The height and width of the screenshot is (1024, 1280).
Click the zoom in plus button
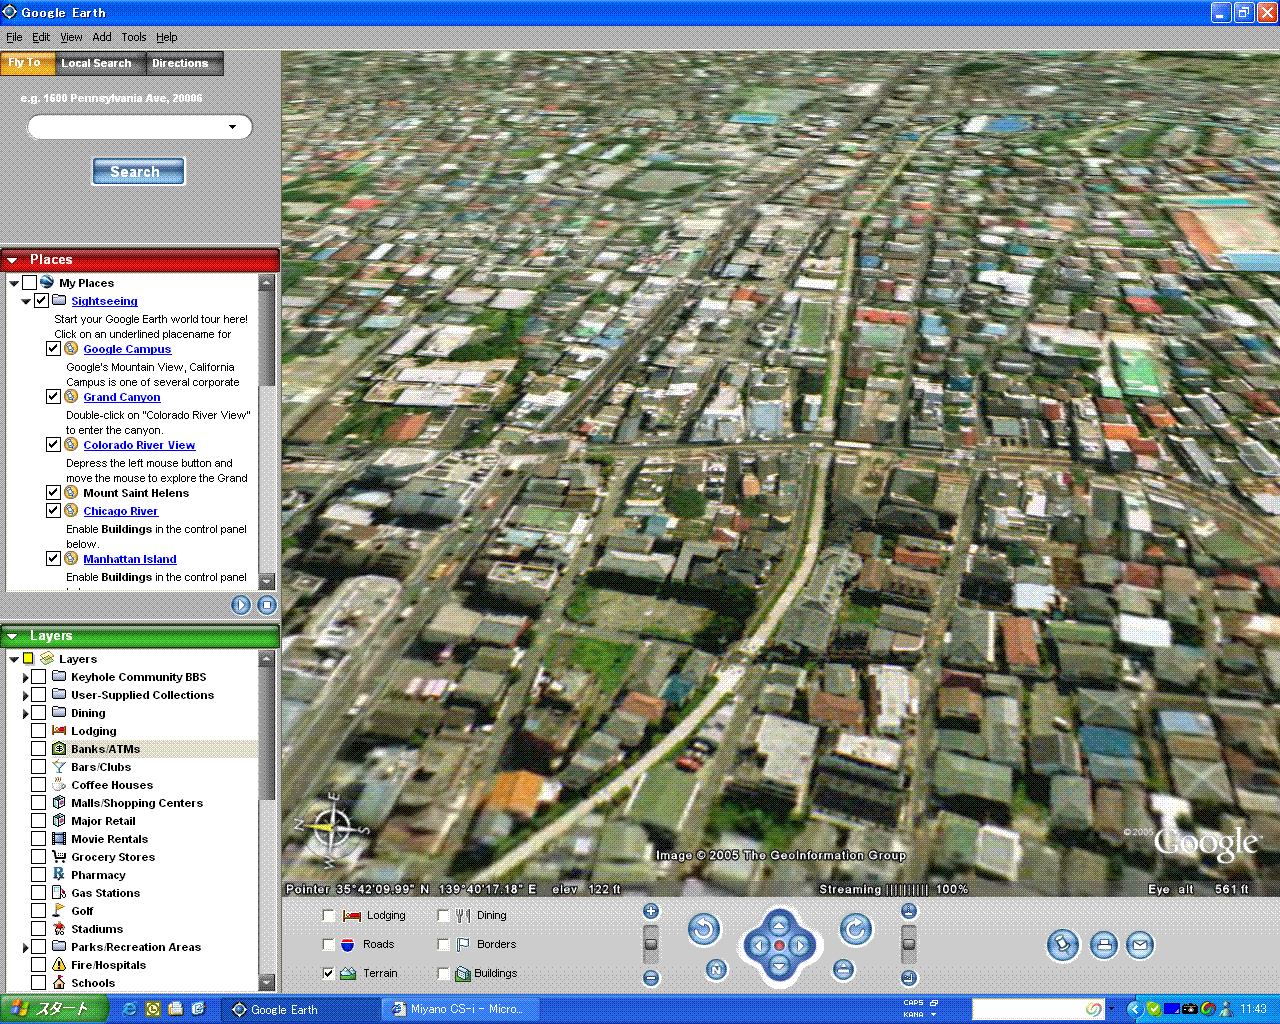(651, 911)
